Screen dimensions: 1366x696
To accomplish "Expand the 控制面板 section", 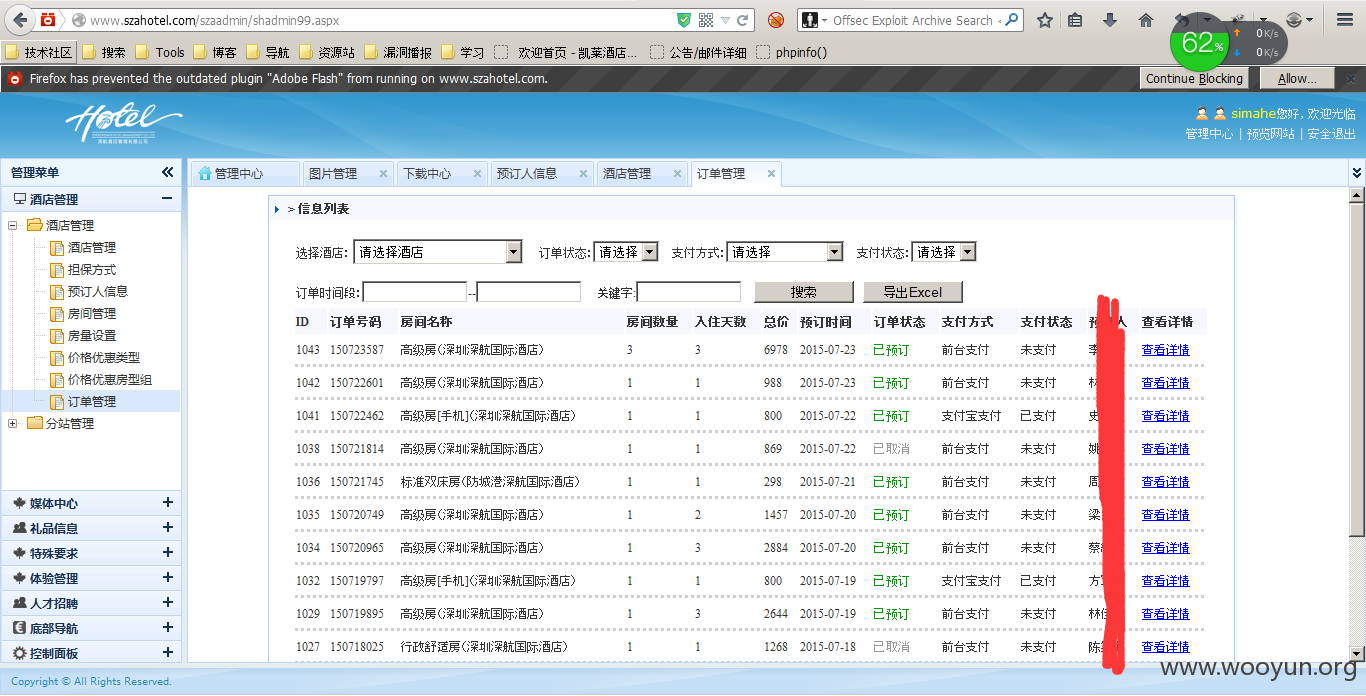I will [x=167, y=653].
